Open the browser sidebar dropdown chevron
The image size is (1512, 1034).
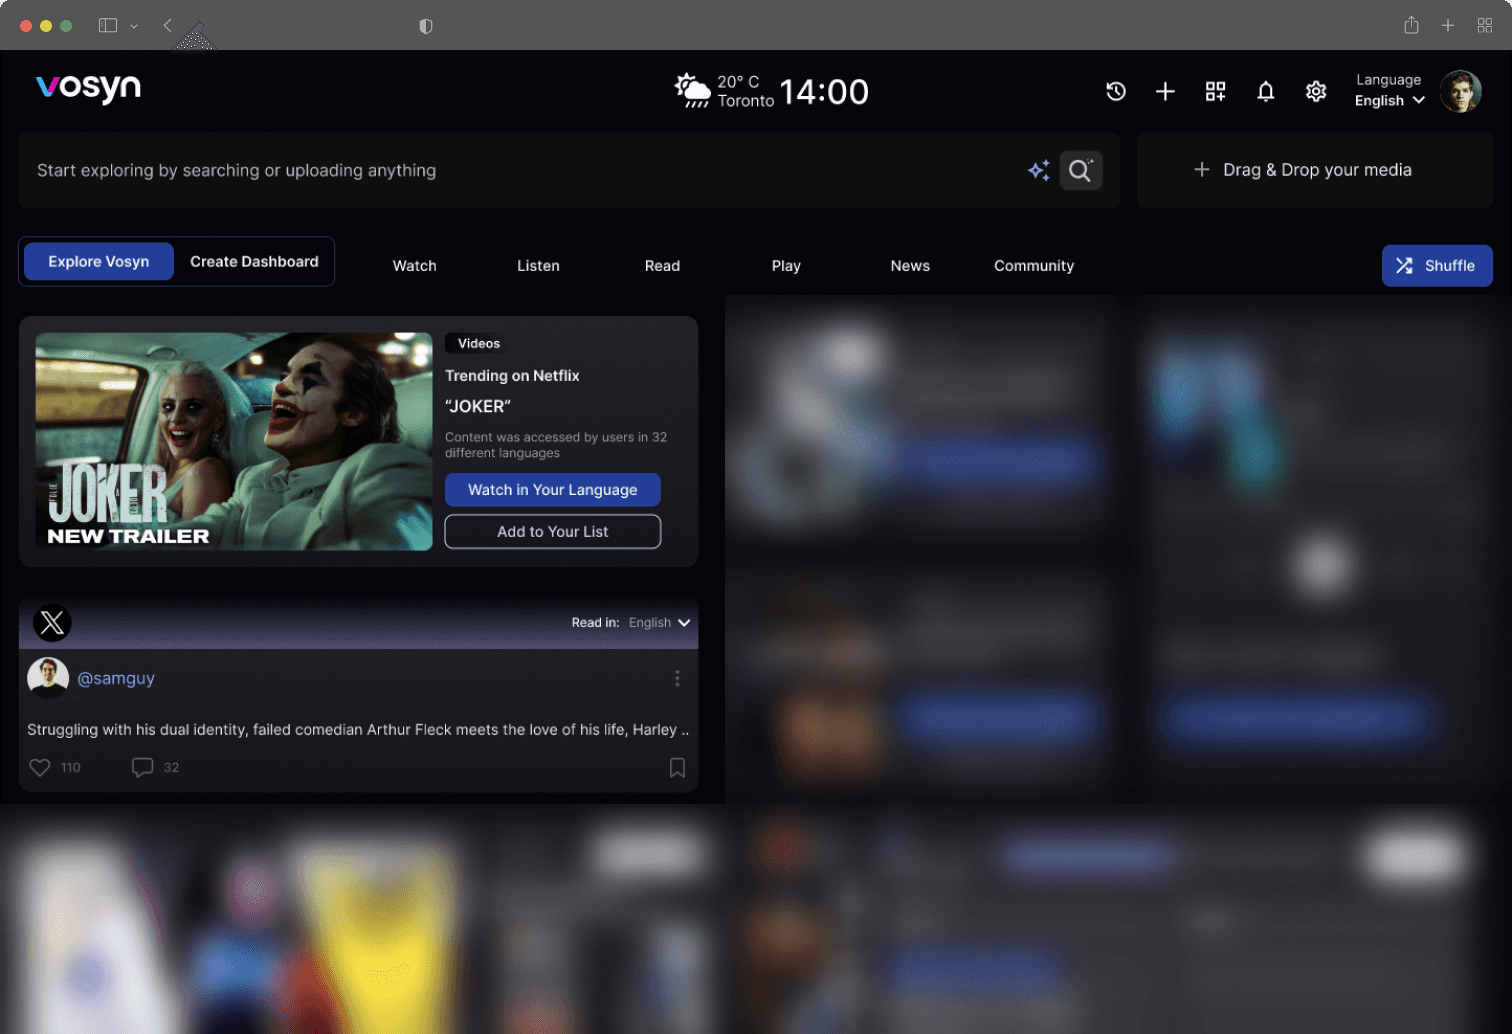point(133,26)
